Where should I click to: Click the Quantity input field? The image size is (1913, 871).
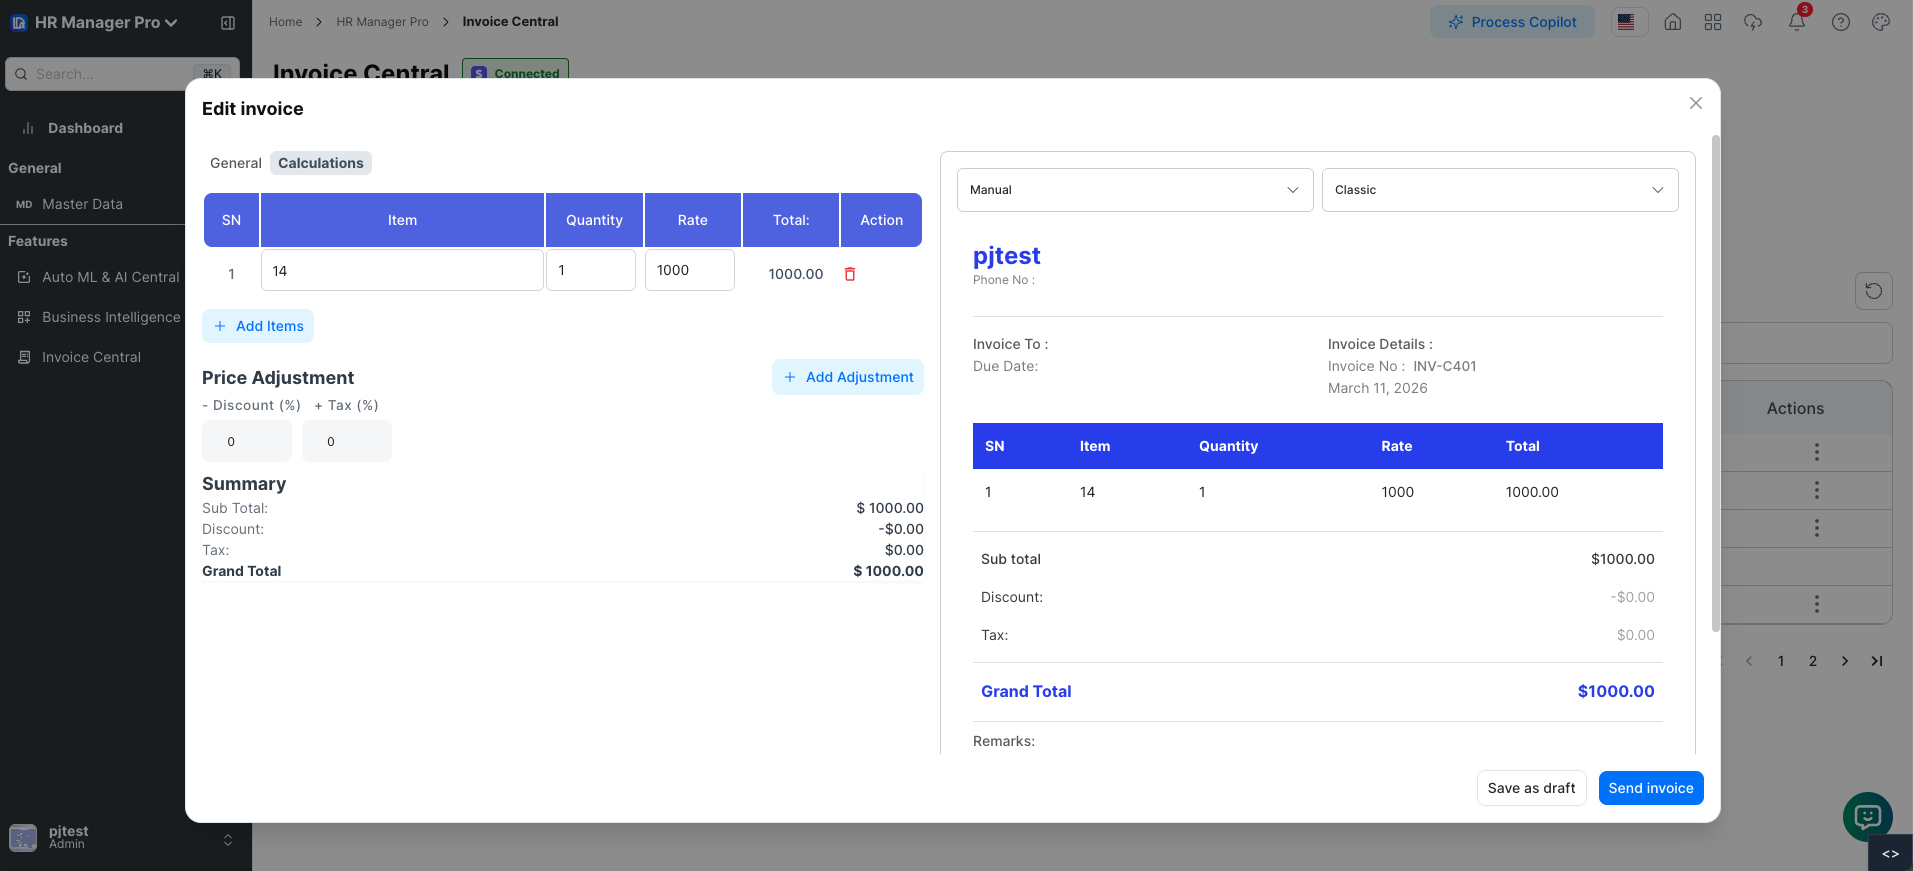tap(591, 270)
